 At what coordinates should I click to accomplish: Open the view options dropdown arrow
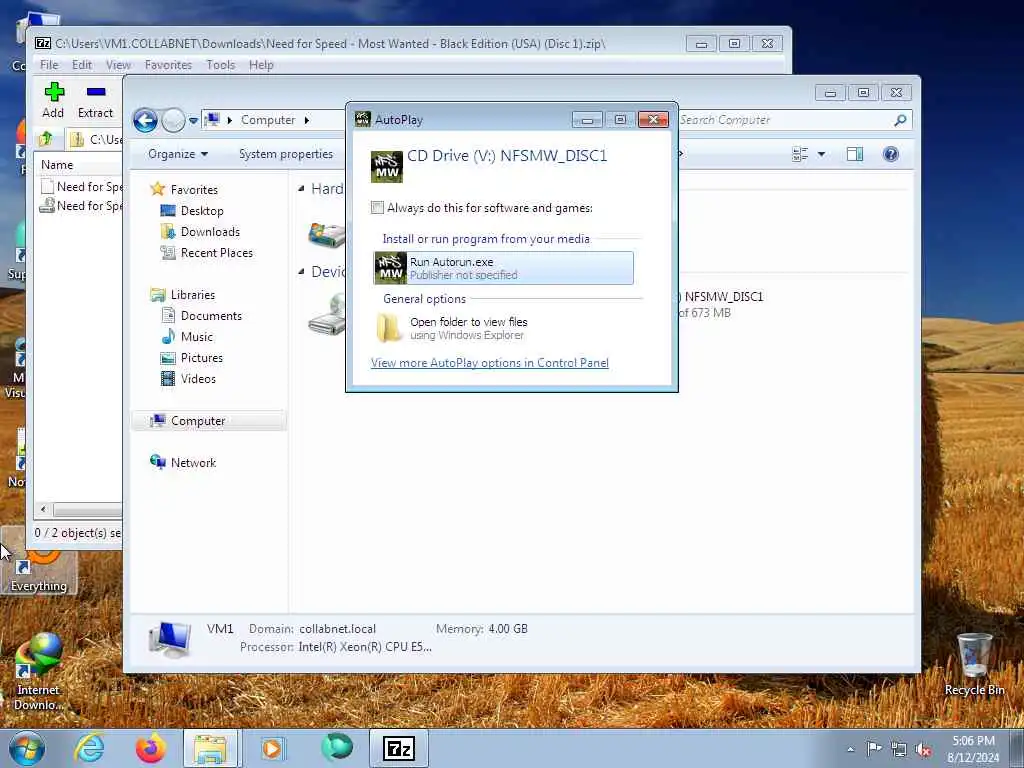(x=822, y=154)
